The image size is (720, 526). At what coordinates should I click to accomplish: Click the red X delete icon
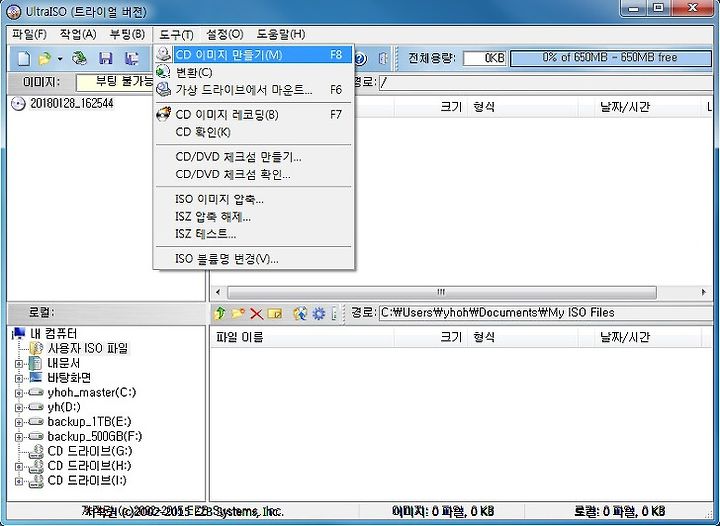256,313
